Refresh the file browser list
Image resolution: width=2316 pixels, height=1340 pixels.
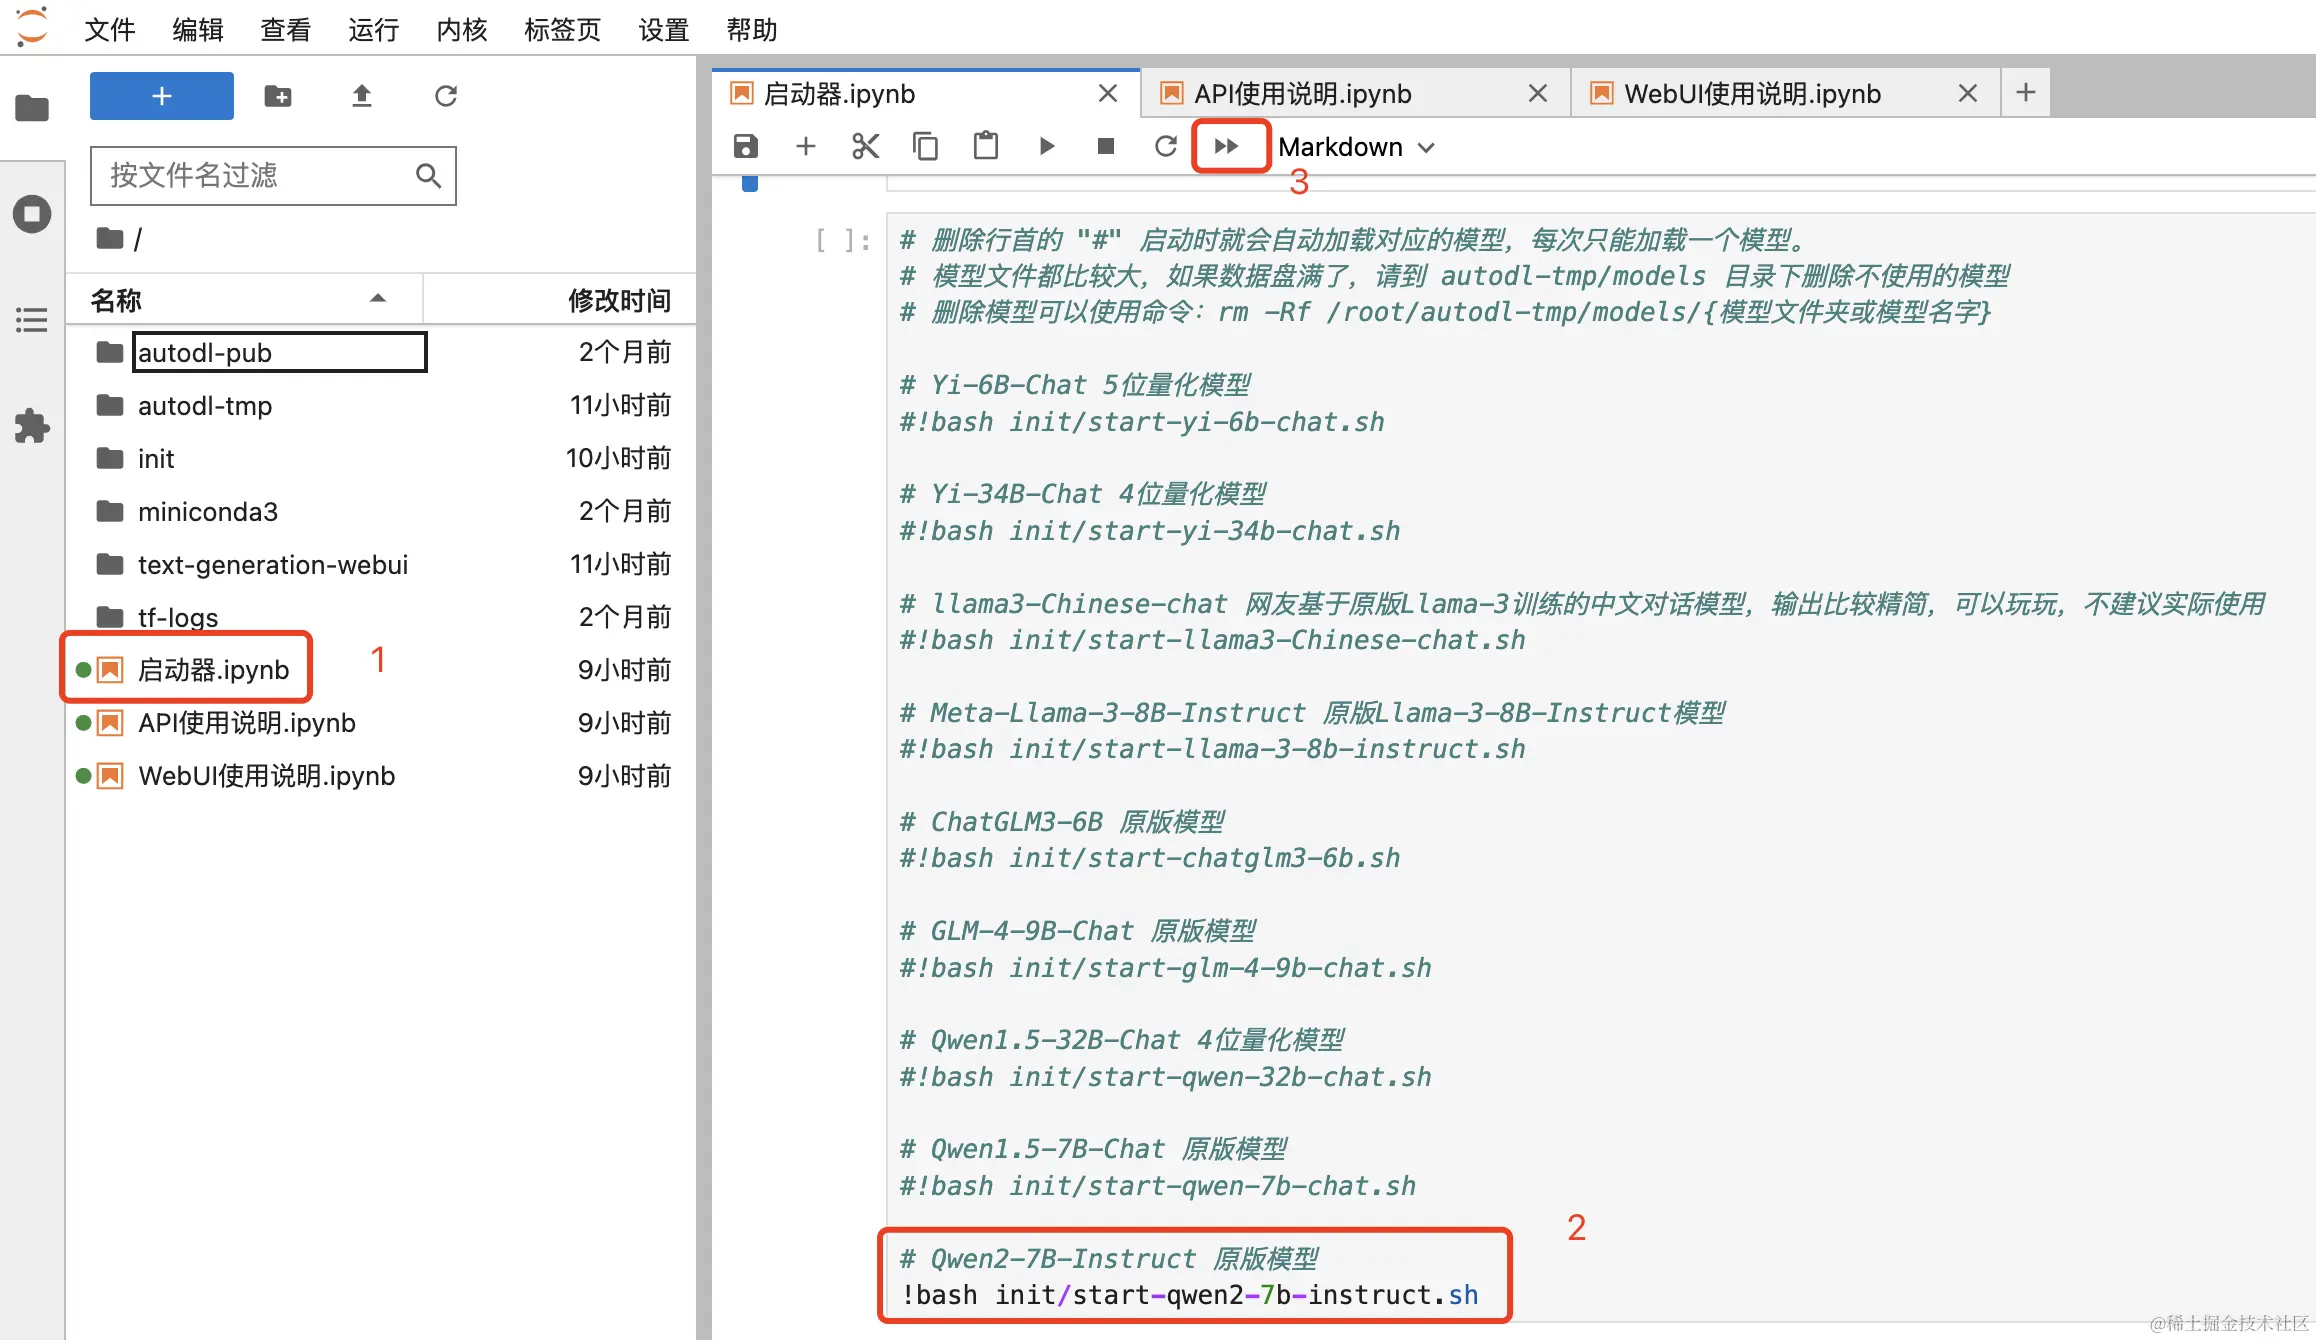pyautogui.click(x=446, y=96)
